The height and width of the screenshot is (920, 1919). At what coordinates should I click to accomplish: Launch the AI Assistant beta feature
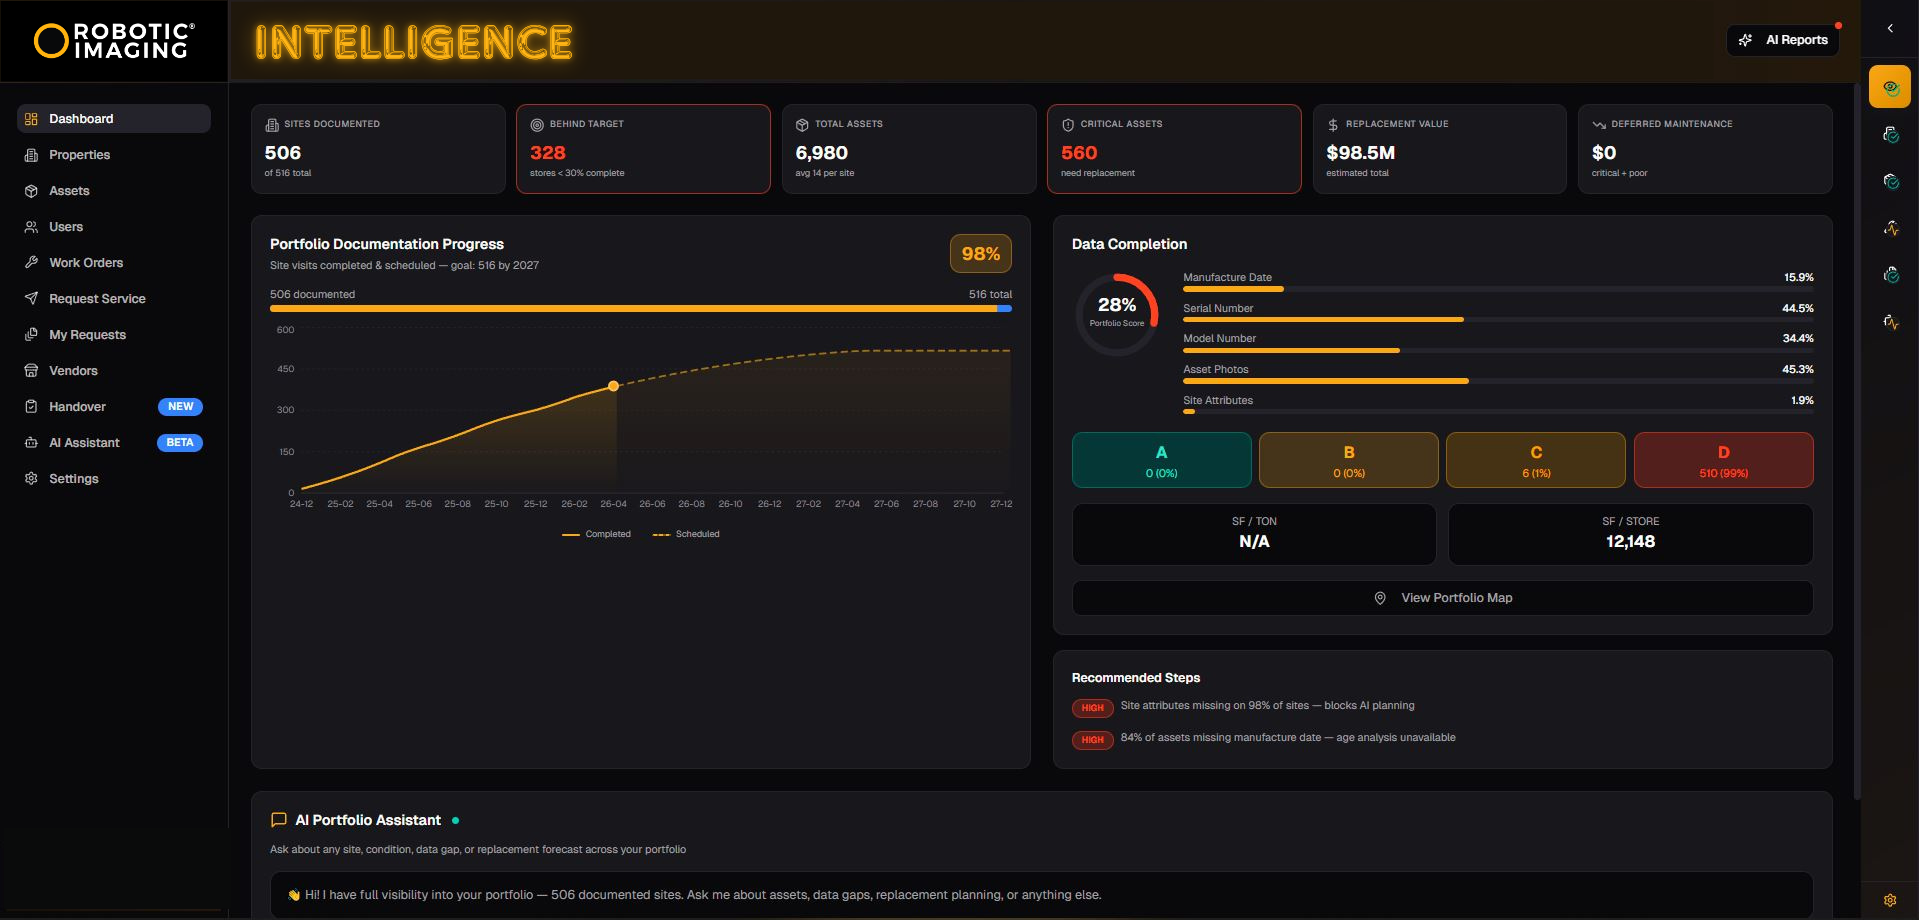click(85, 442)
